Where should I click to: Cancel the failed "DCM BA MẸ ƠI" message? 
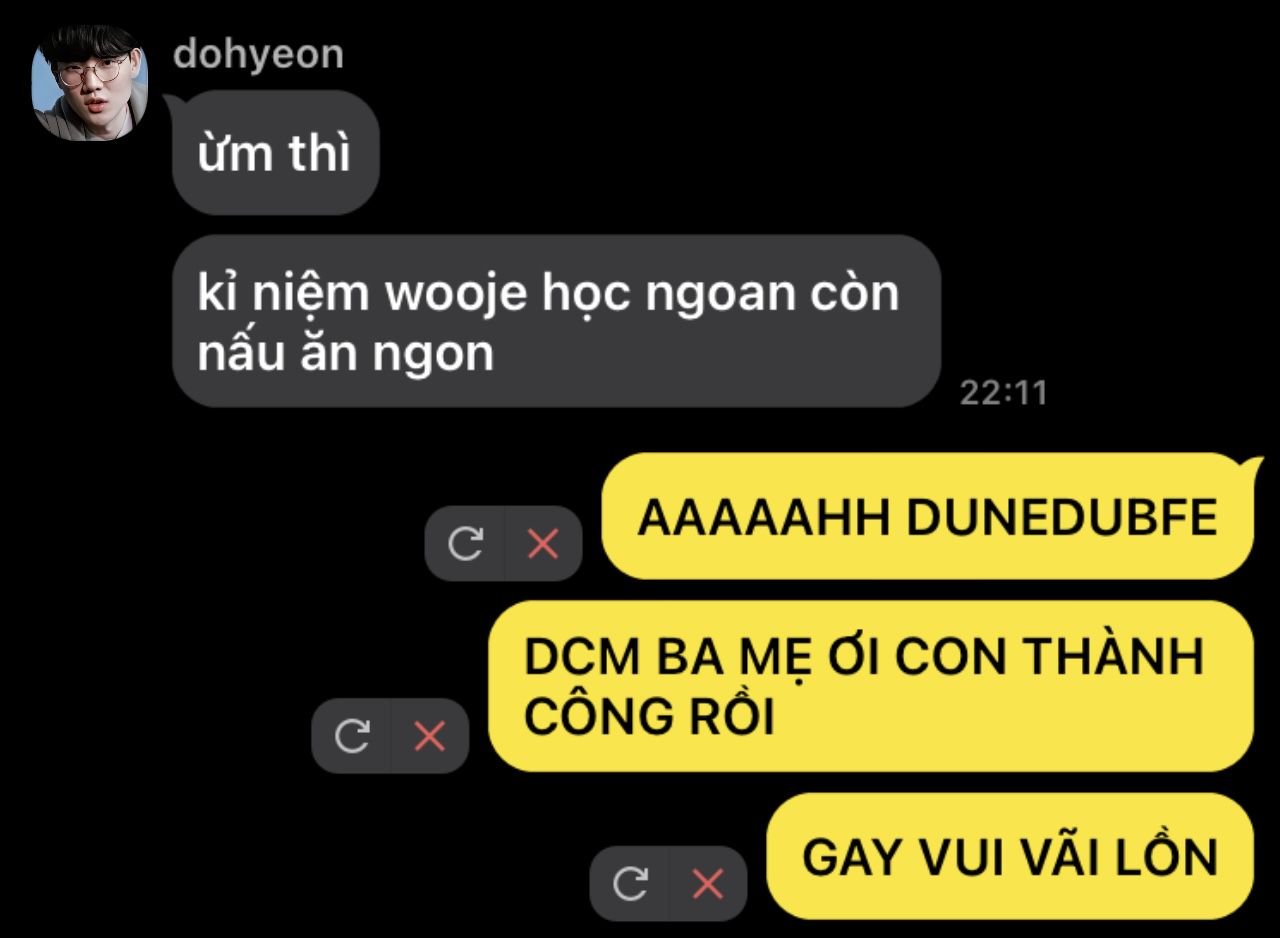430,736
